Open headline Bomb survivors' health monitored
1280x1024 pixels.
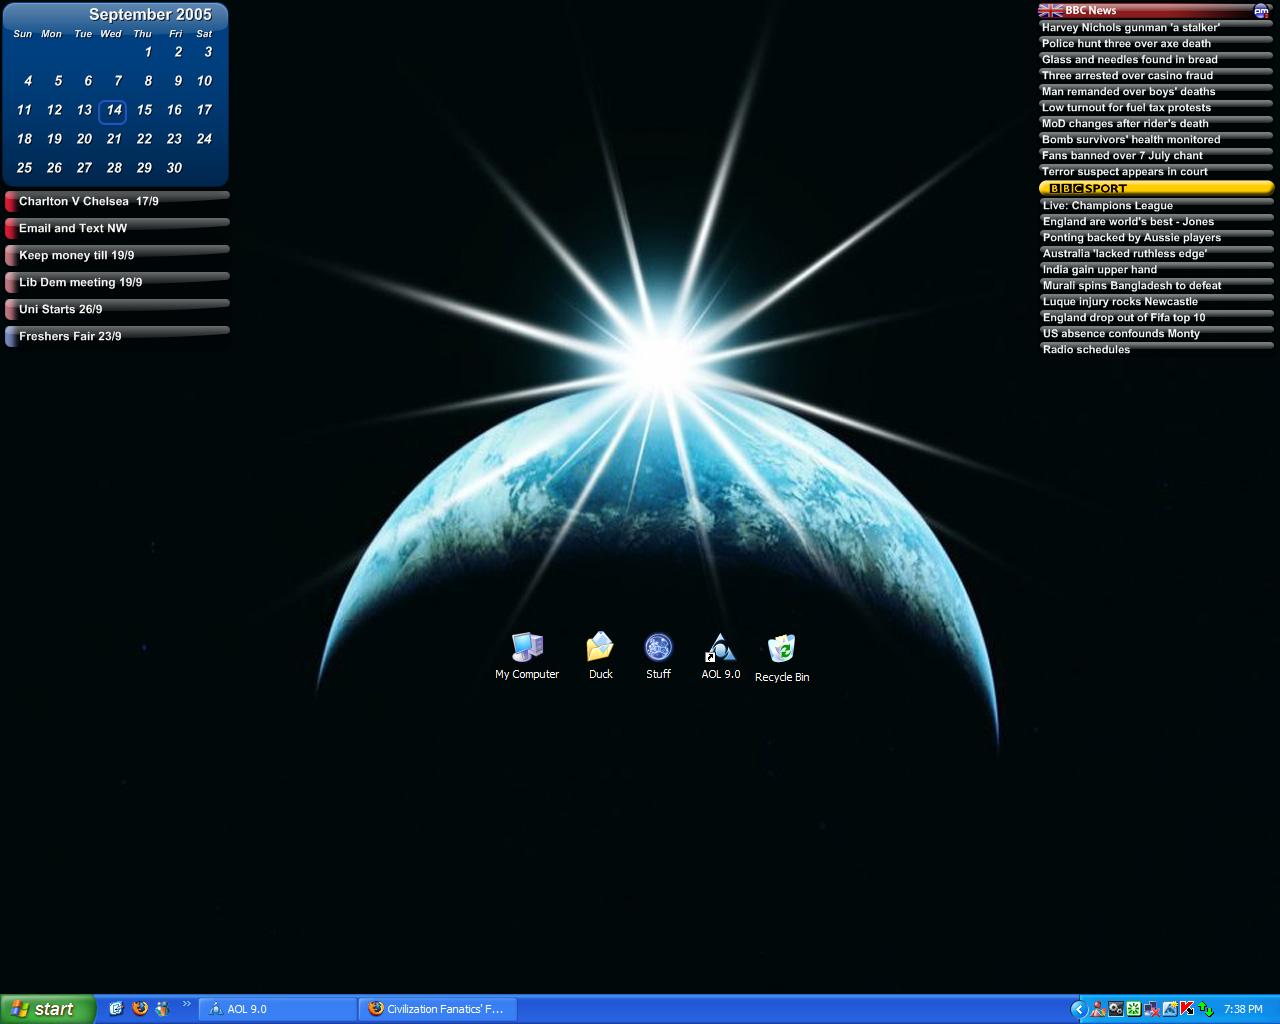click(1155, 140)
